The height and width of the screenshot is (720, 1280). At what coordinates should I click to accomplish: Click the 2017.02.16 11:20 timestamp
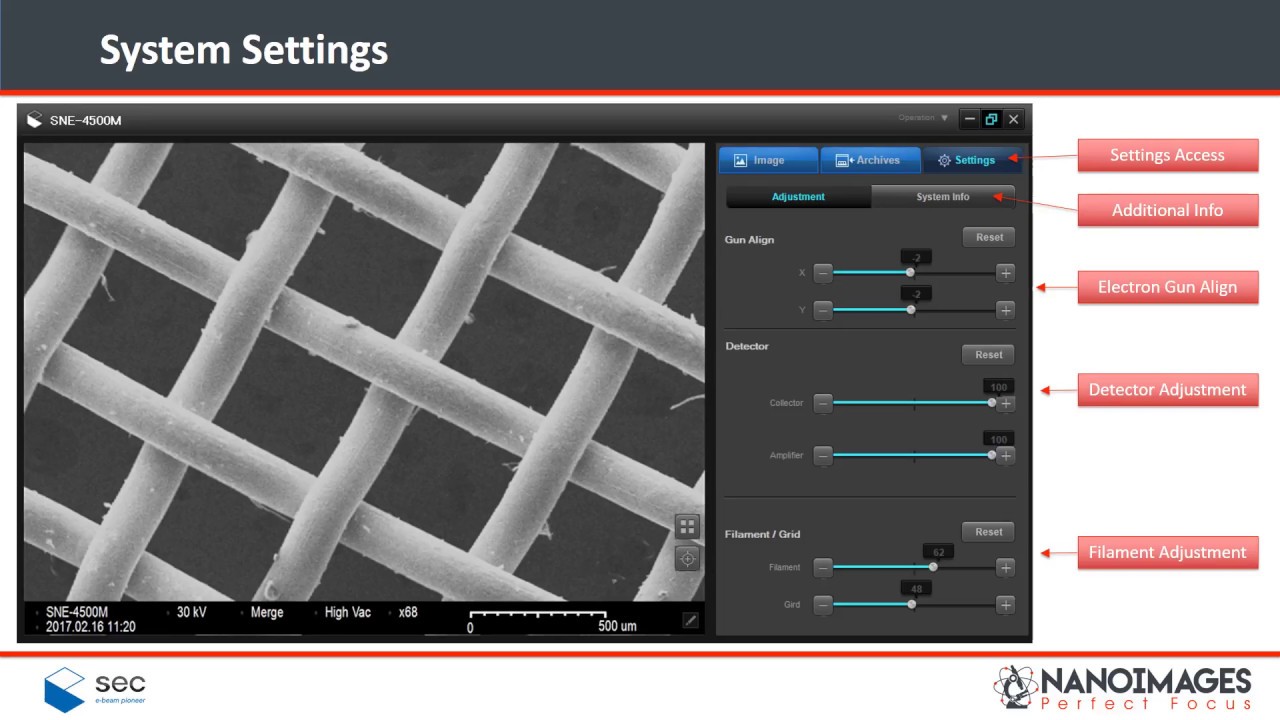(x=90, y=627)
